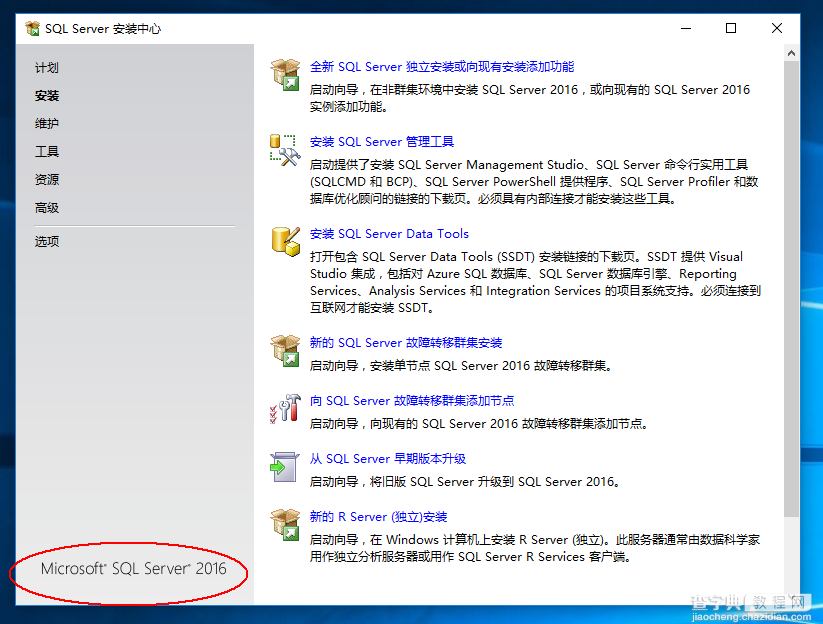
Task: Minimize the SQL Server 安装中心 window
Action: tap(686, 28)
